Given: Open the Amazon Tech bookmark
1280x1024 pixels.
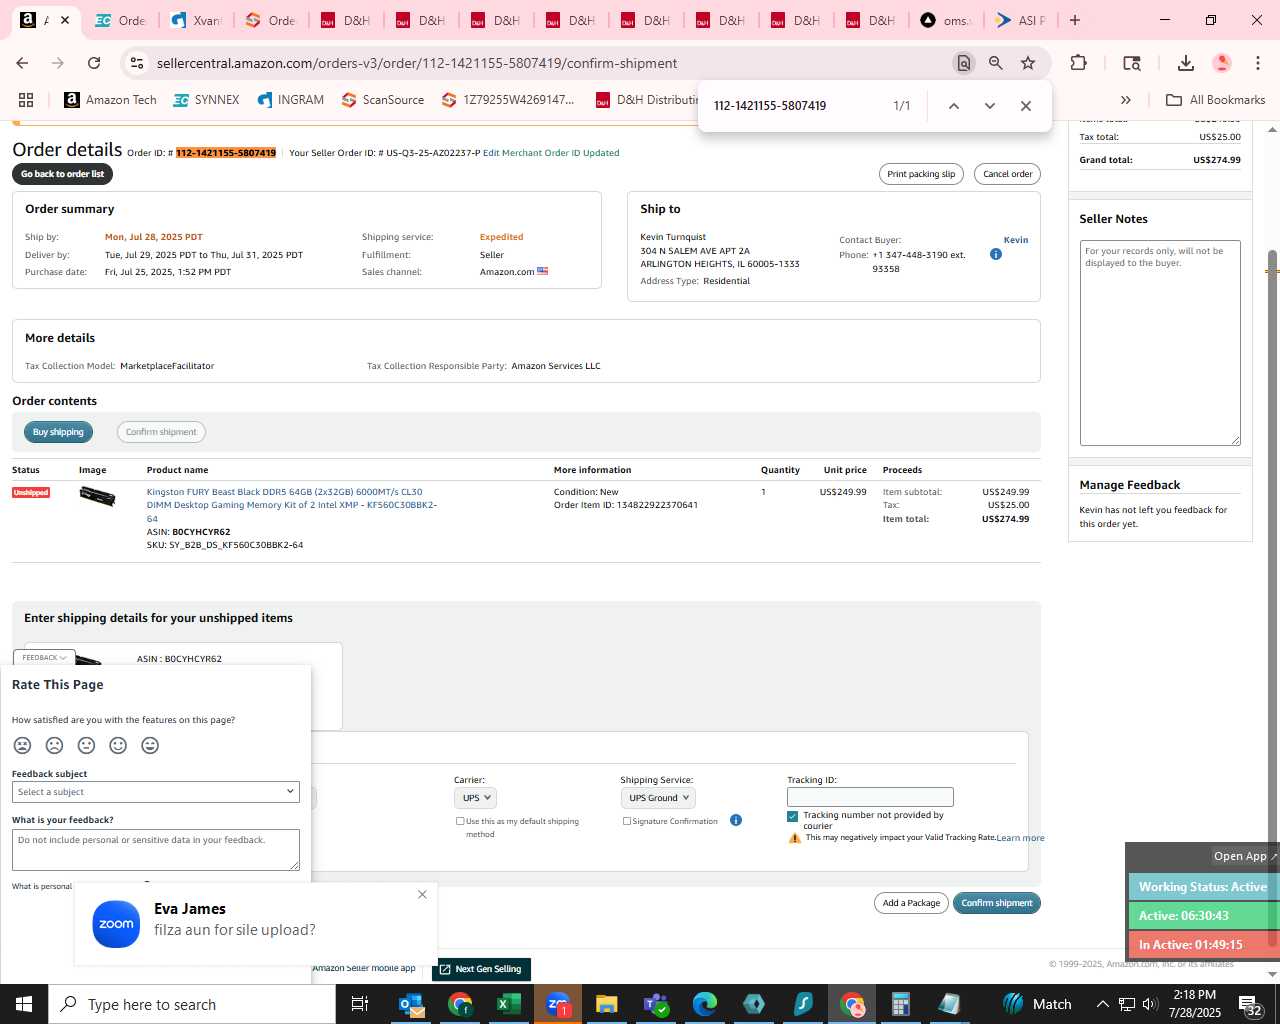Looking at the screenshot, I should tap(110, 100).
